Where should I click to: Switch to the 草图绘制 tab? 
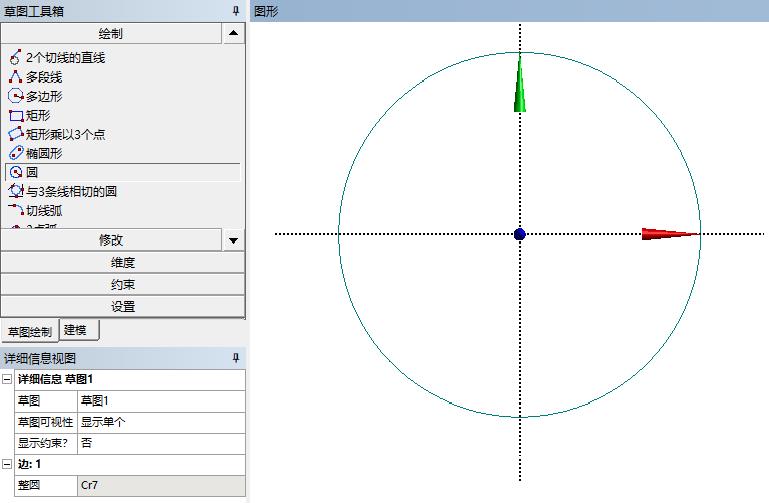click(29, 331)
